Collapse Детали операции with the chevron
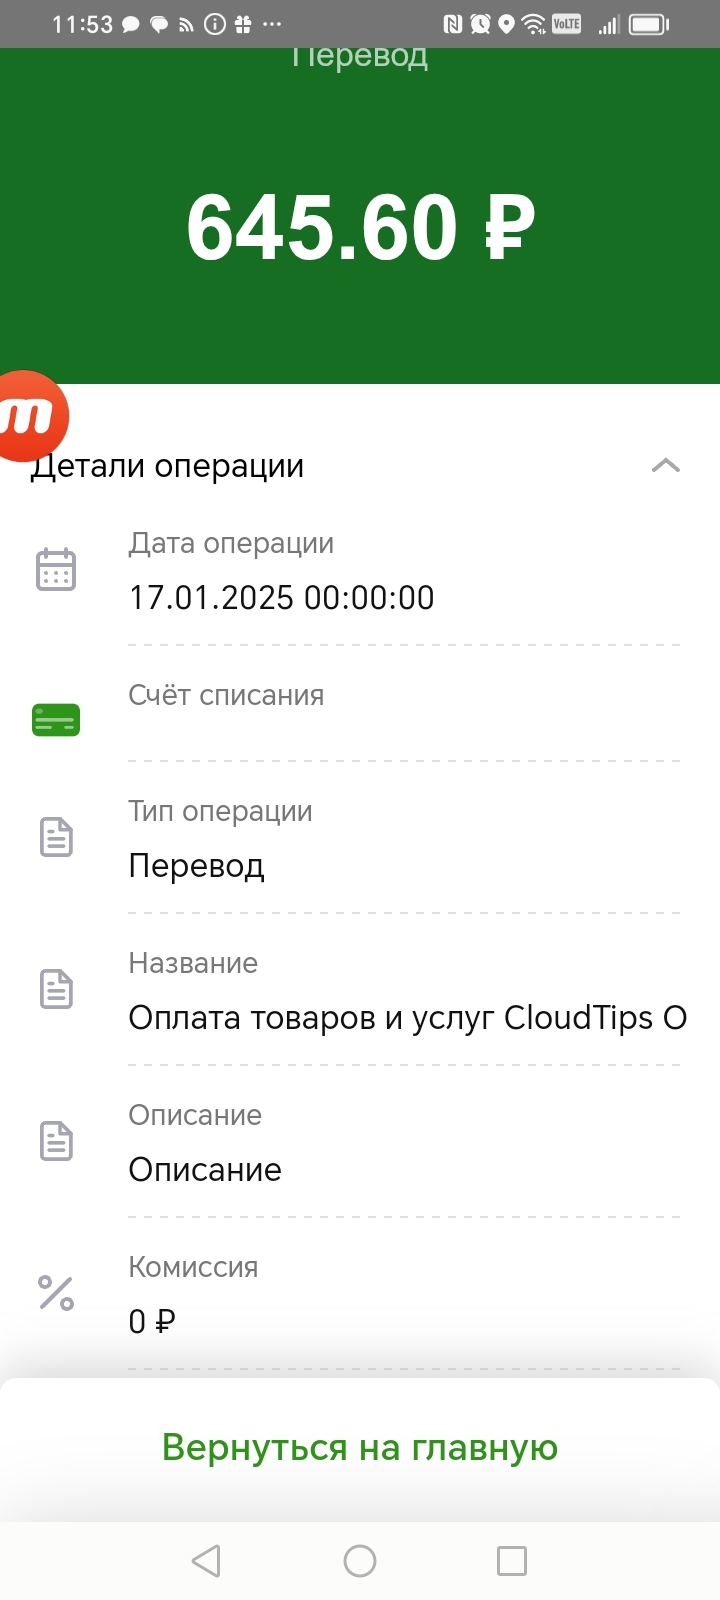The height and width of the screenshot is (1600, 720). point(666,465)
